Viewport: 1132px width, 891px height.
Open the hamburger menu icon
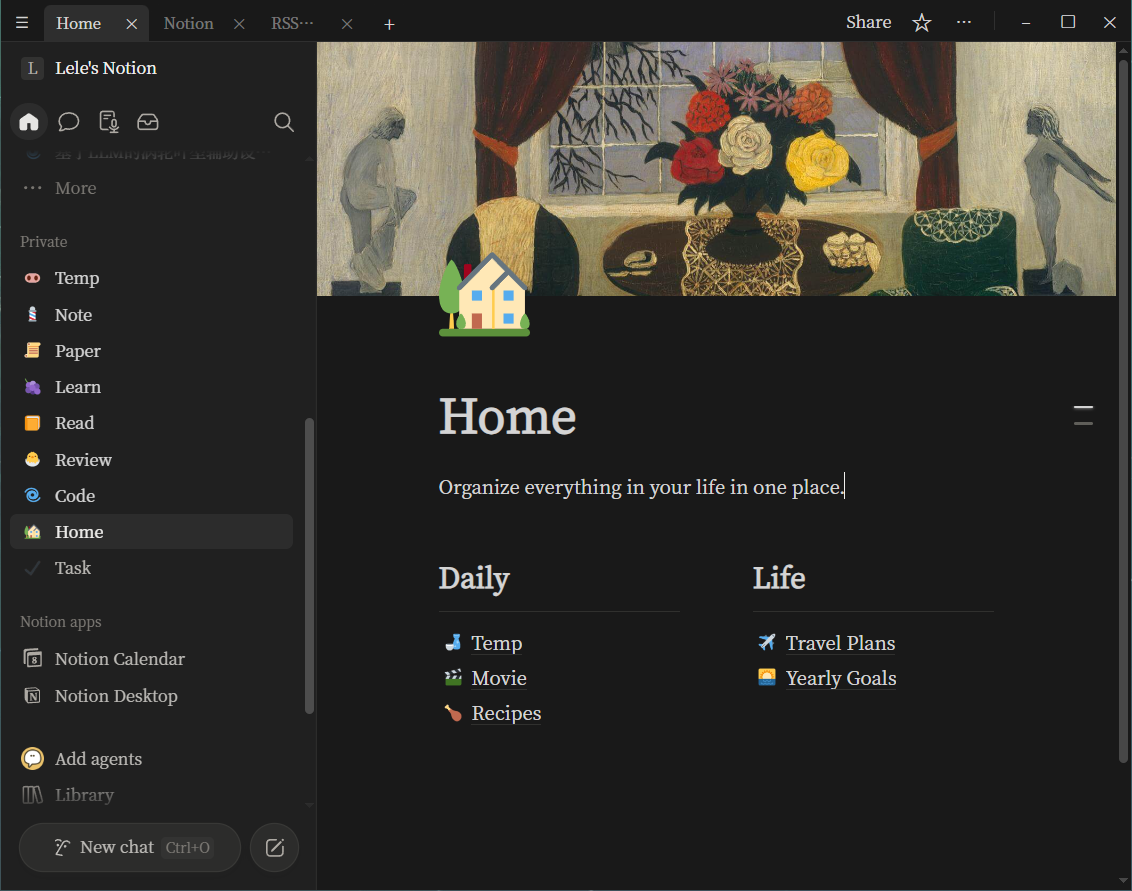22,23
